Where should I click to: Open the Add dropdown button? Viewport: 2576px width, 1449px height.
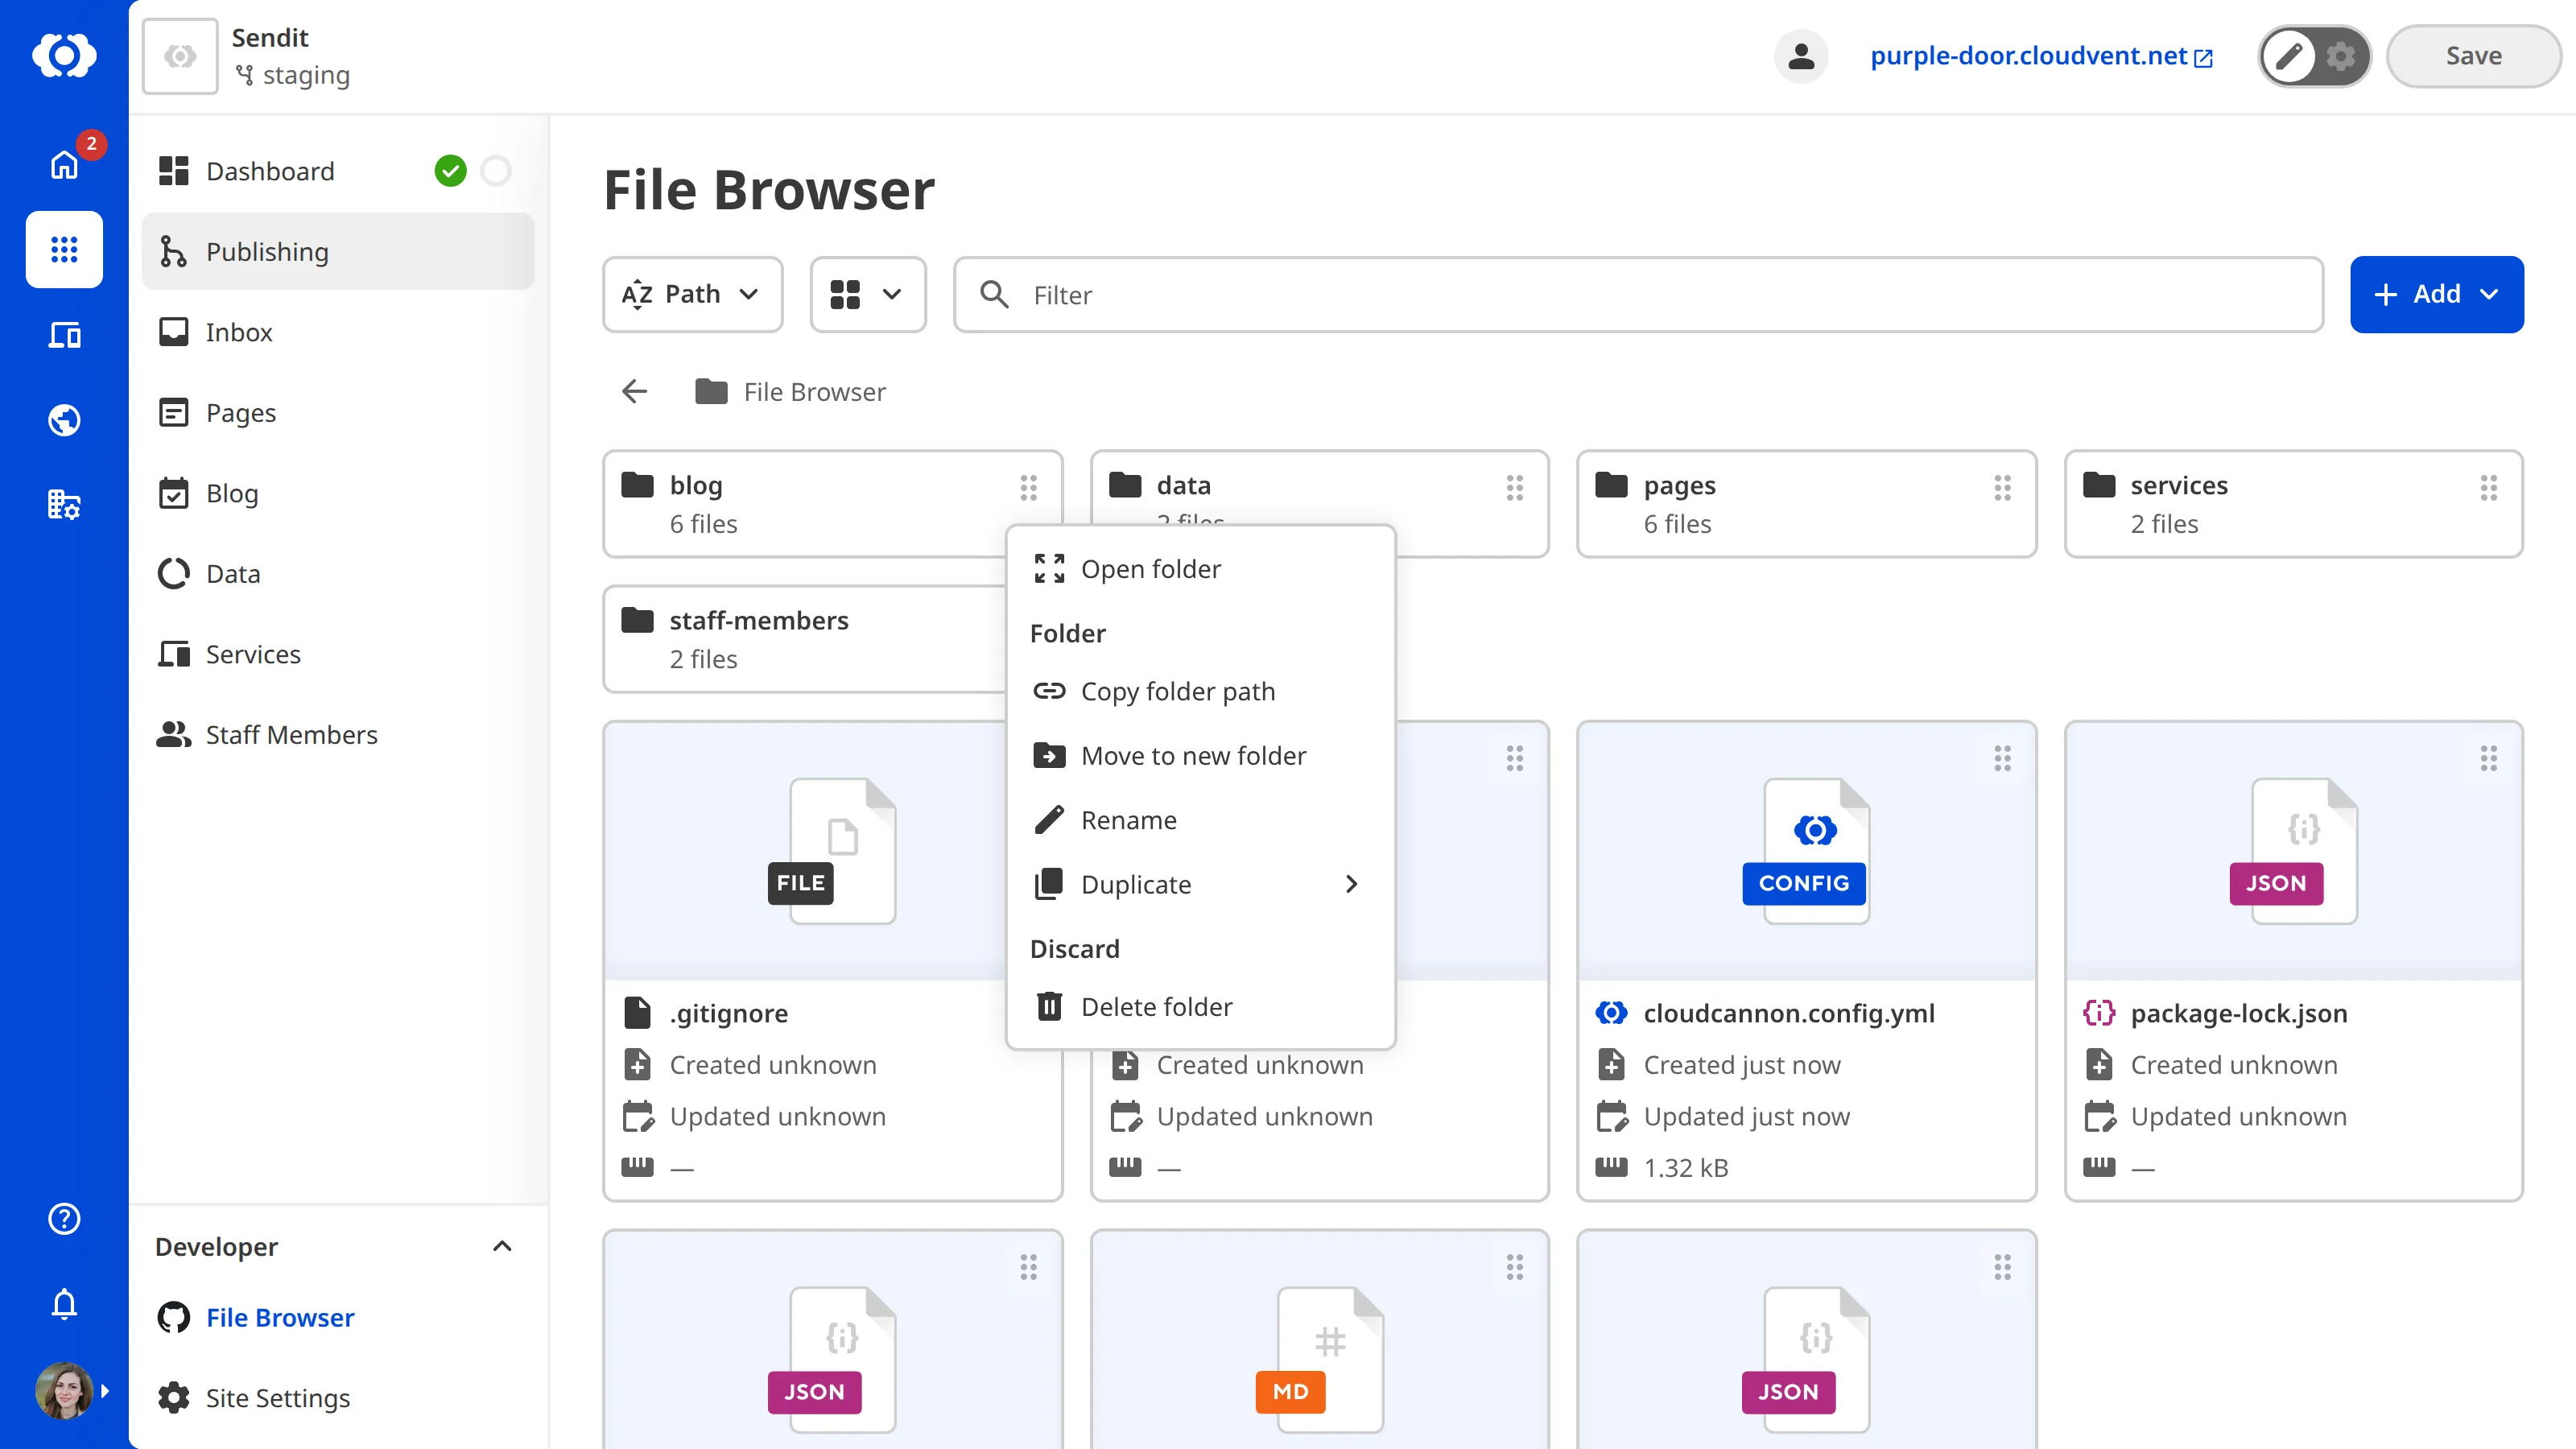(x=2436, y=294)
